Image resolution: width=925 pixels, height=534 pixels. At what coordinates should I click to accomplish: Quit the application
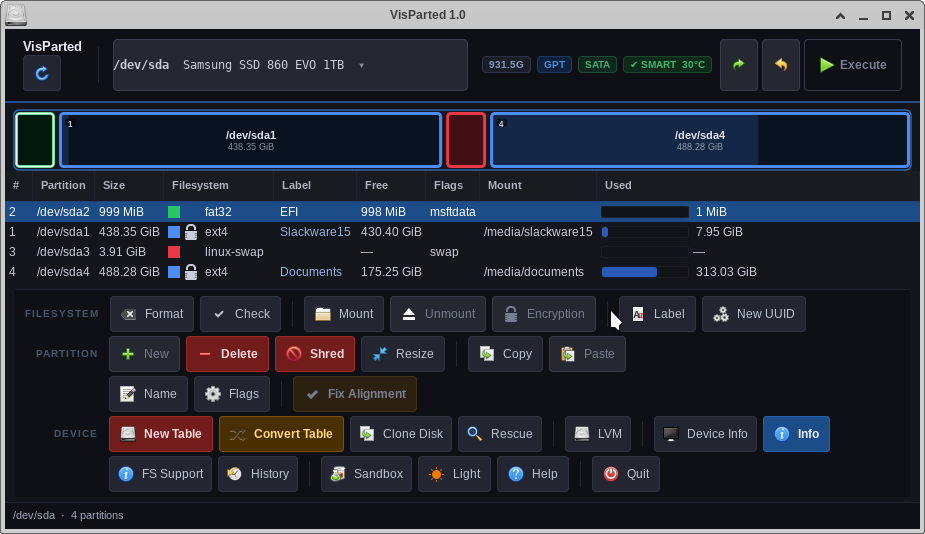[x=626, y=474]
